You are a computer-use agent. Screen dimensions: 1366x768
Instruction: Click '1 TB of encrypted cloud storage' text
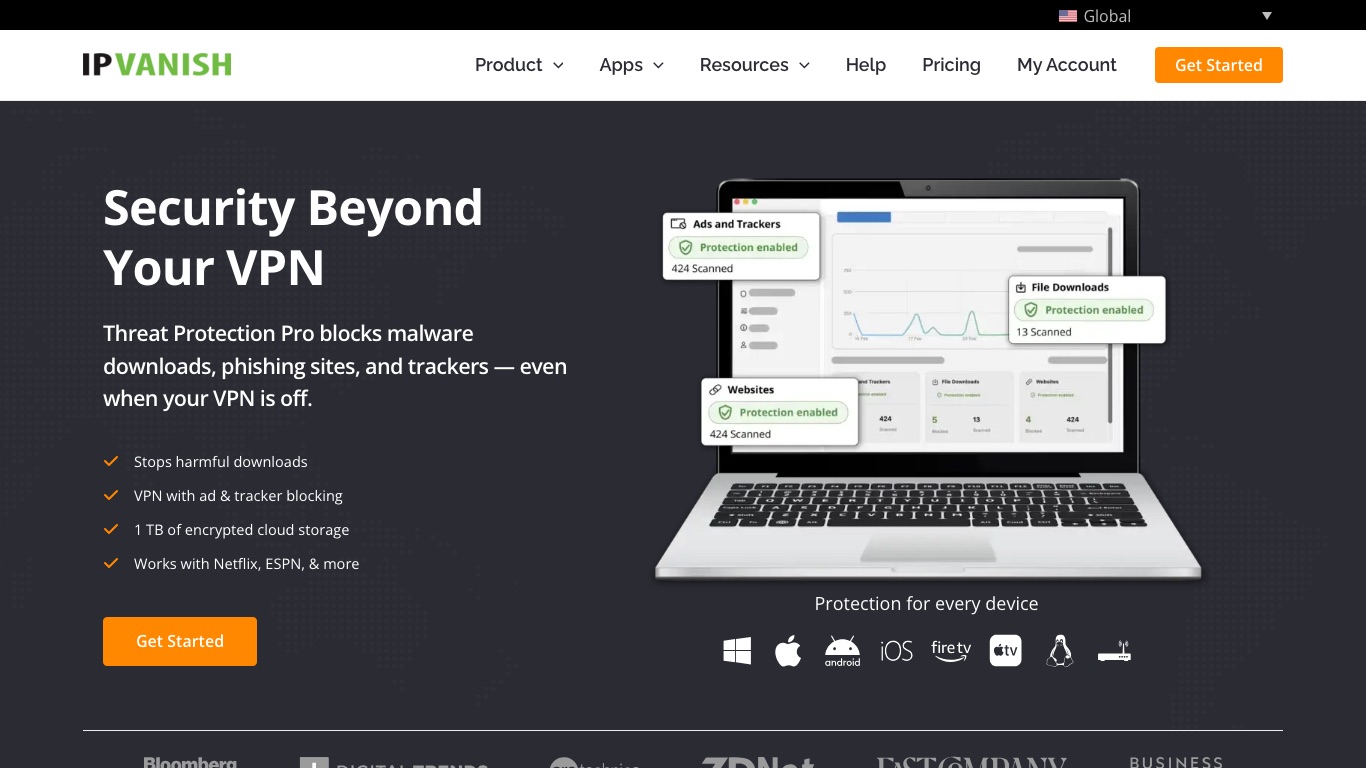tap(242, 530)
